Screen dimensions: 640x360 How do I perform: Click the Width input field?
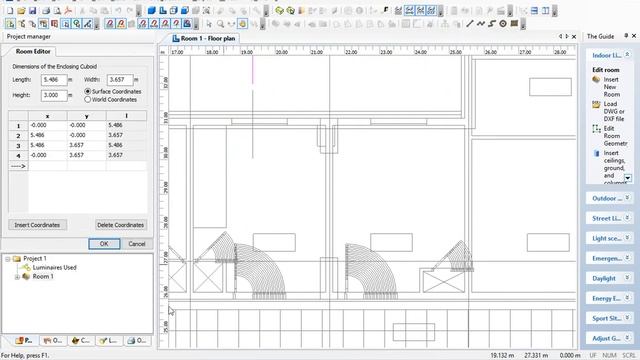point(120,80)
